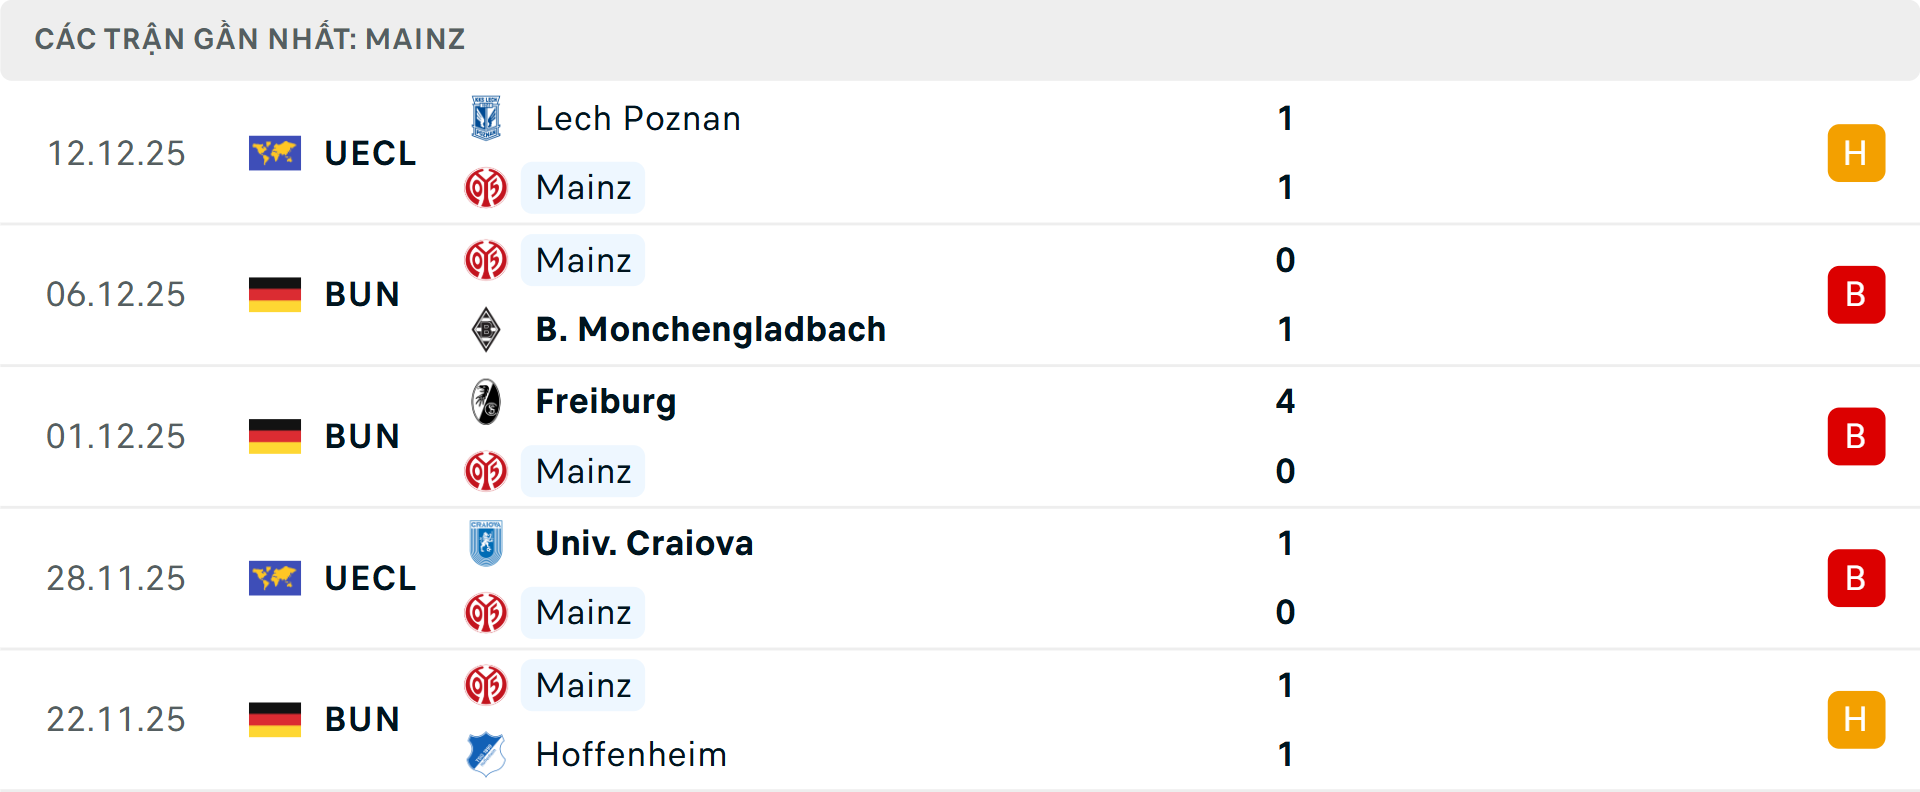1920x792 pixels.
Task: Click Mainz crest in the Hoffenheim match
Action: point(486,685)
